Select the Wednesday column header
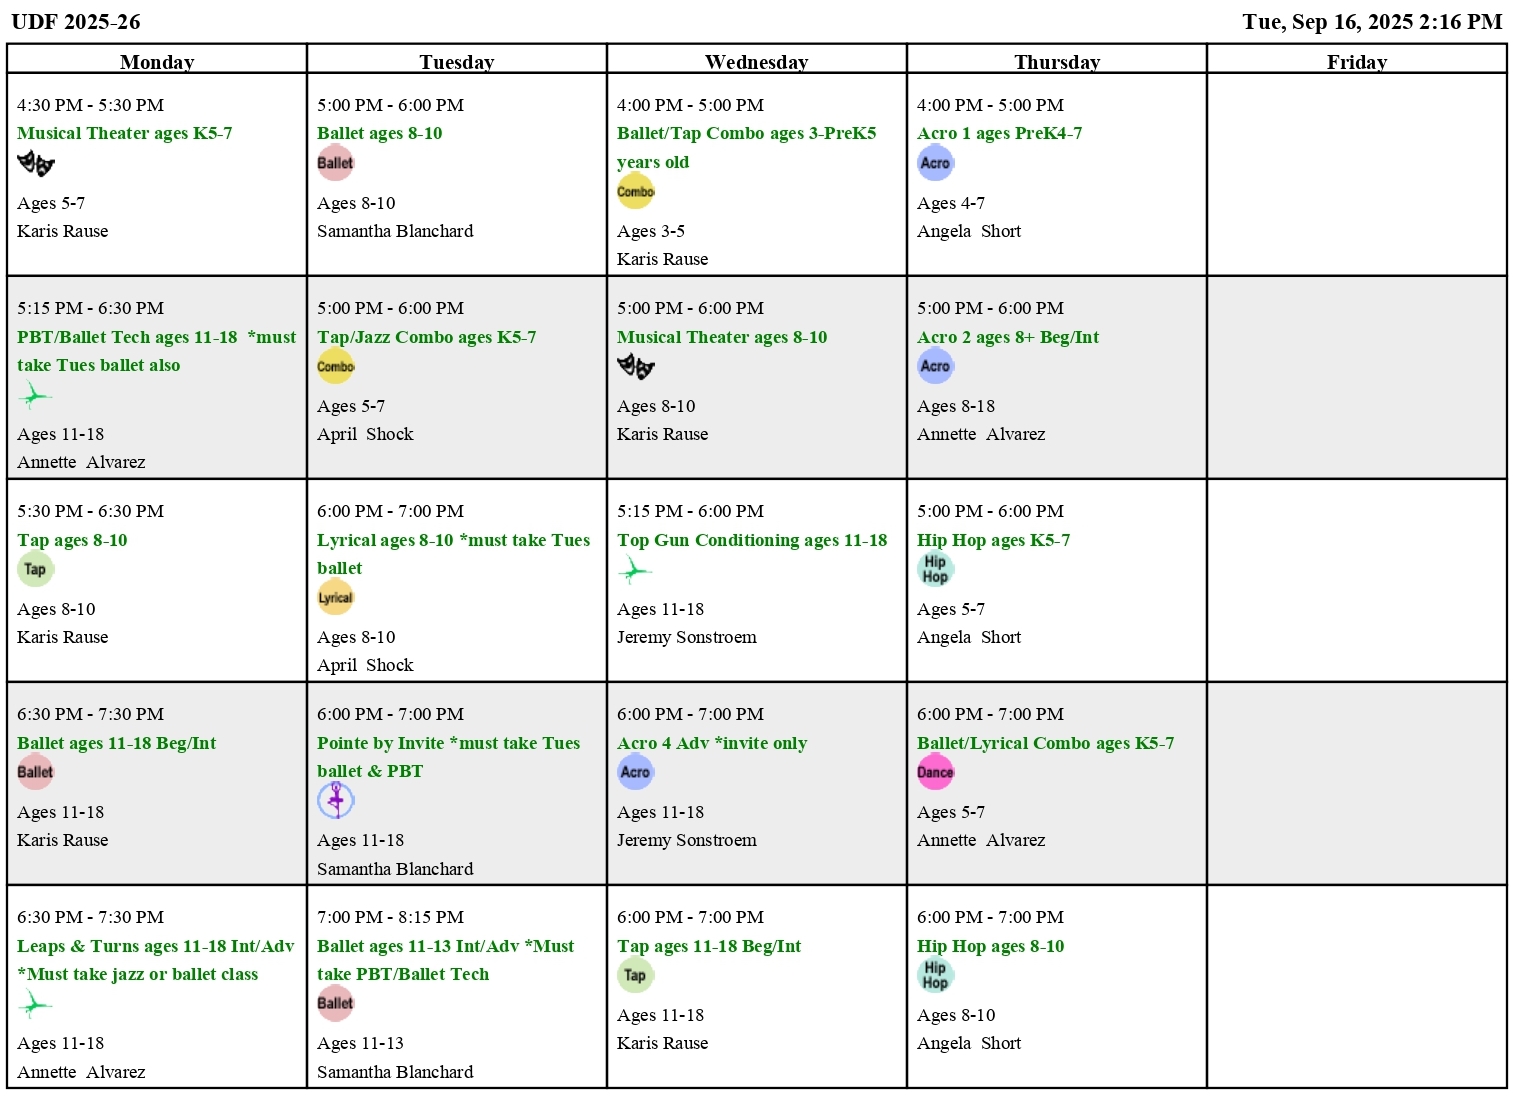Viewport: 1513px width, 1096px height. coord(756,62)
